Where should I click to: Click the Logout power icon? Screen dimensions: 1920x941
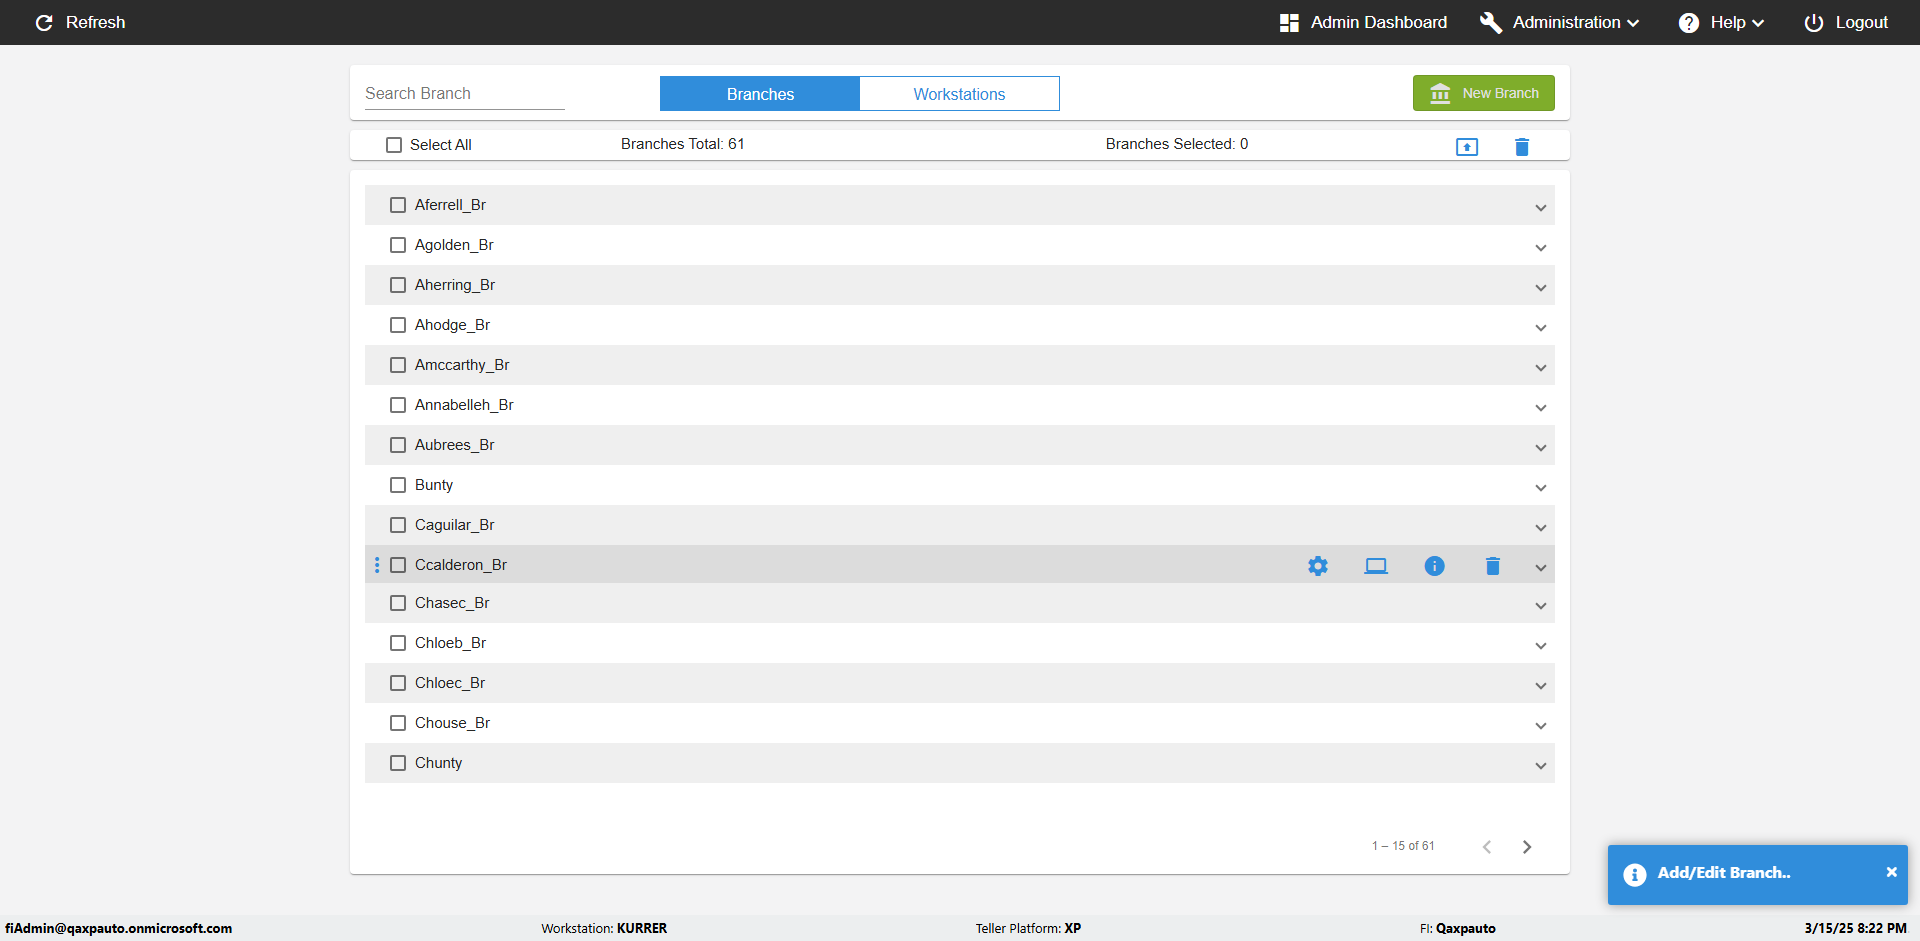pos(1814,22)
